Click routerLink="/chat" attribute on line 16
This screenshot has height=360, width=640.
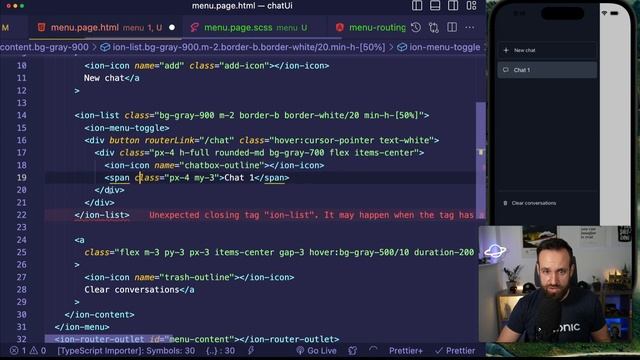(189, 140)
